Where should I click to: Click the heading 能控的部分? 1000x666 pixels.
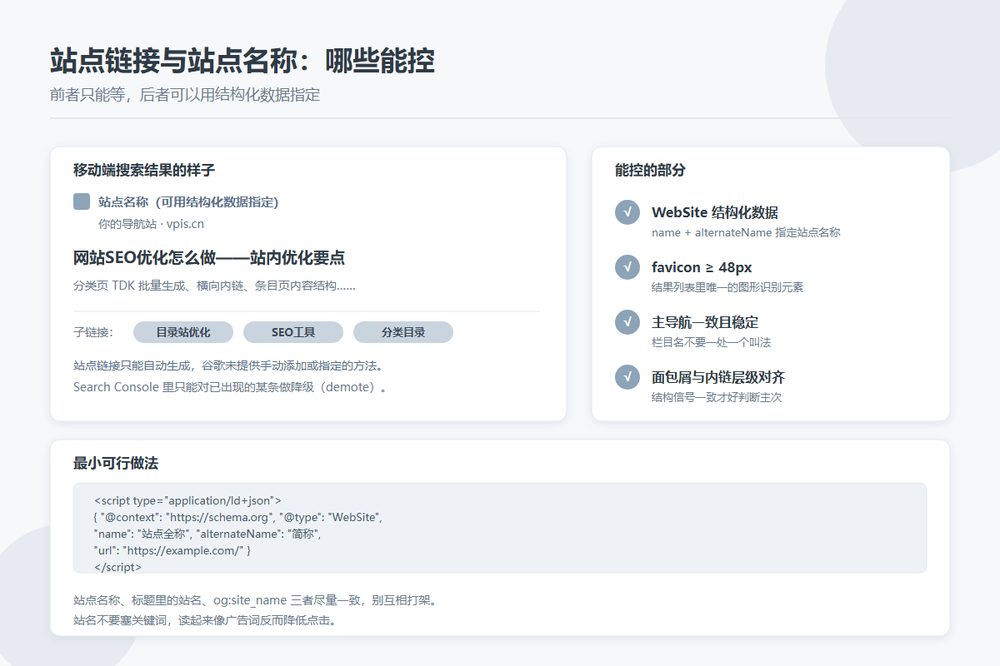click(651, 170)
